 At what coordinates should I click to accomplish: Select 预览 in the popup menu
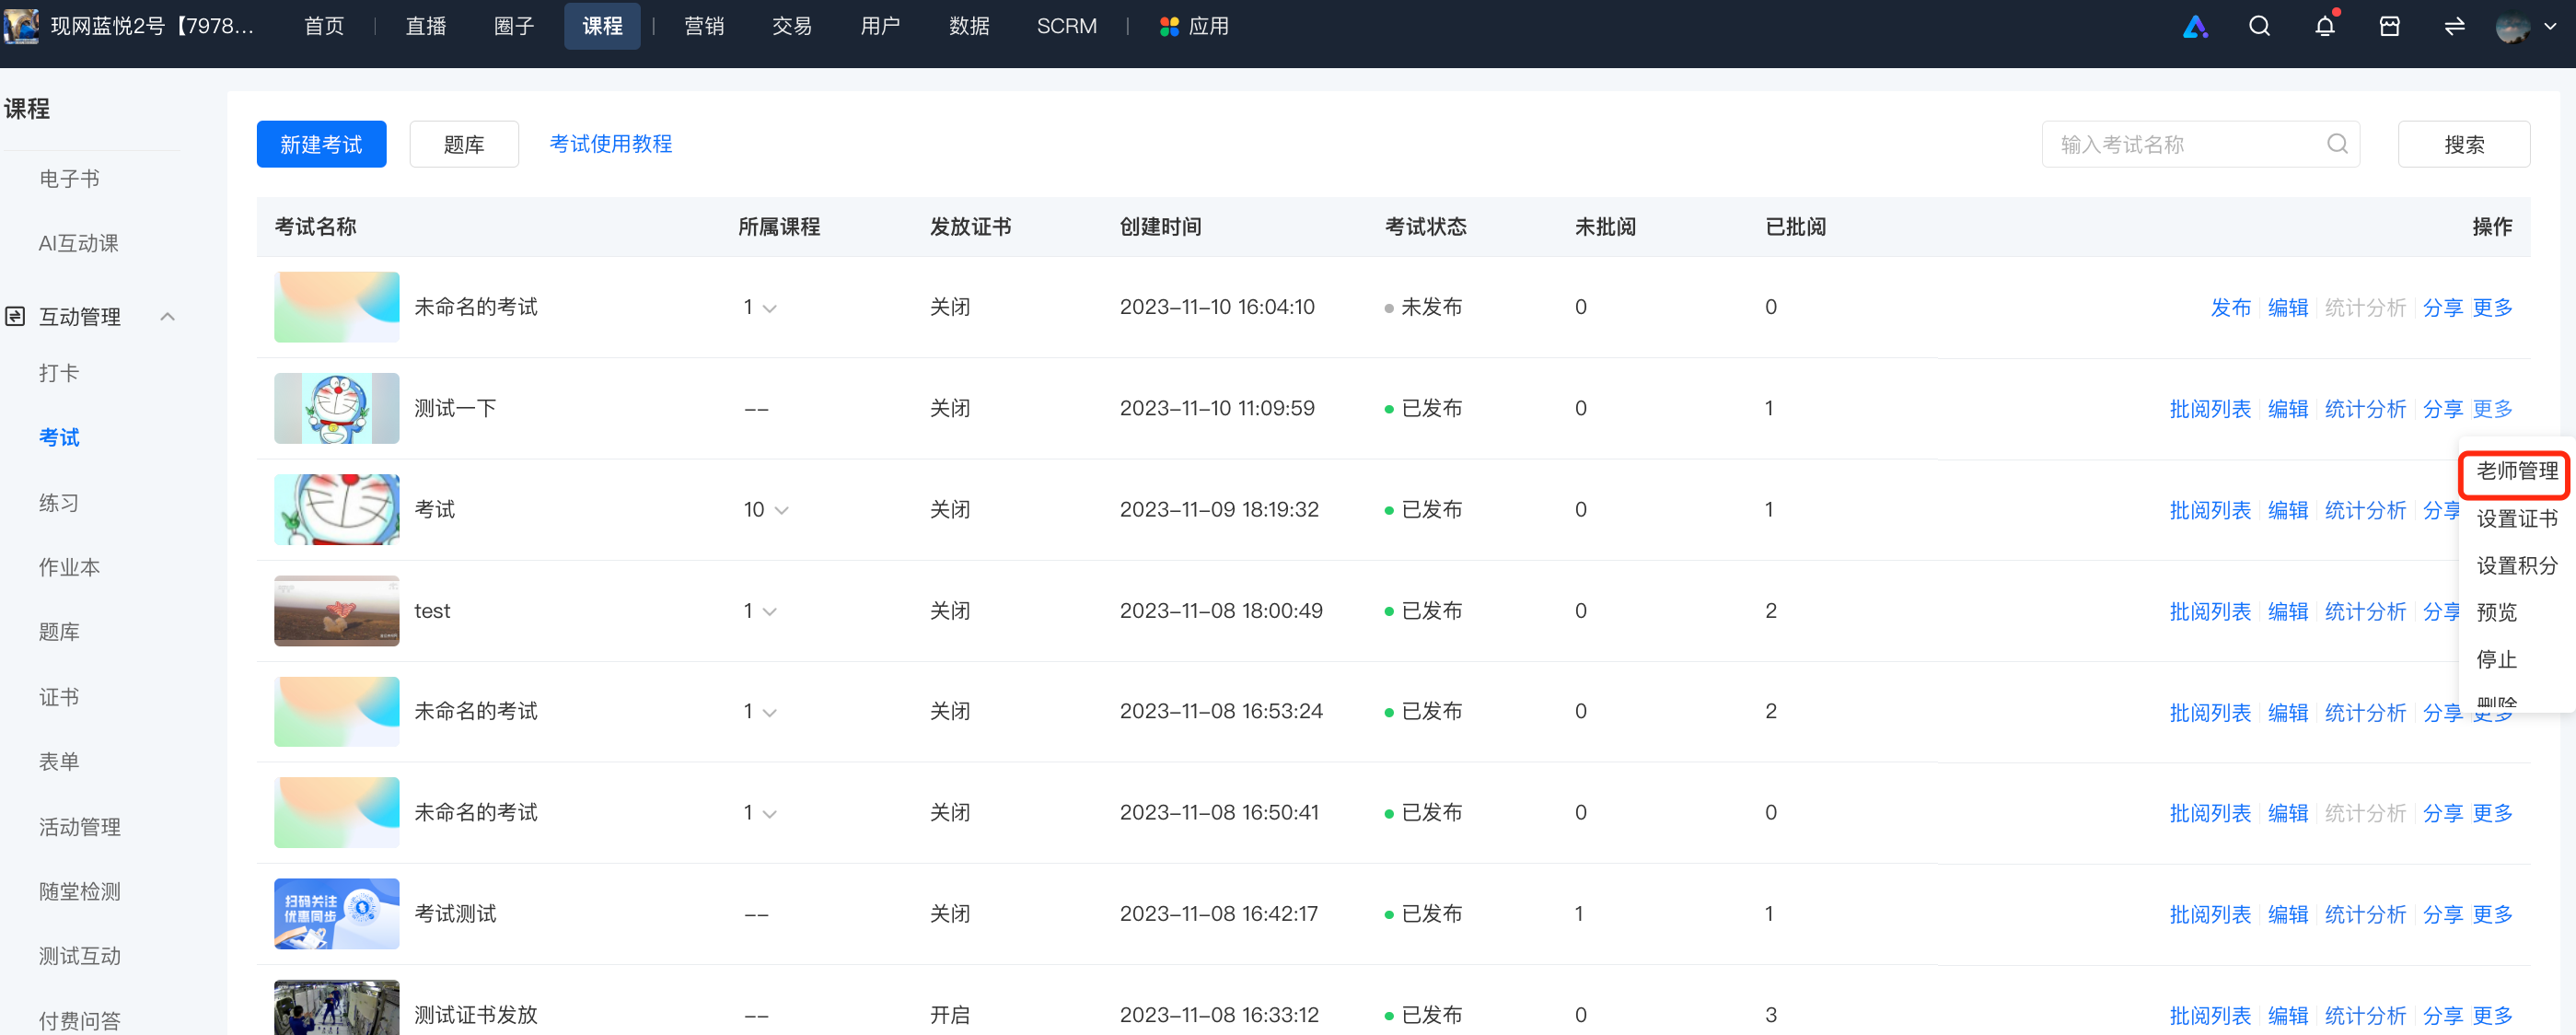2496,612
